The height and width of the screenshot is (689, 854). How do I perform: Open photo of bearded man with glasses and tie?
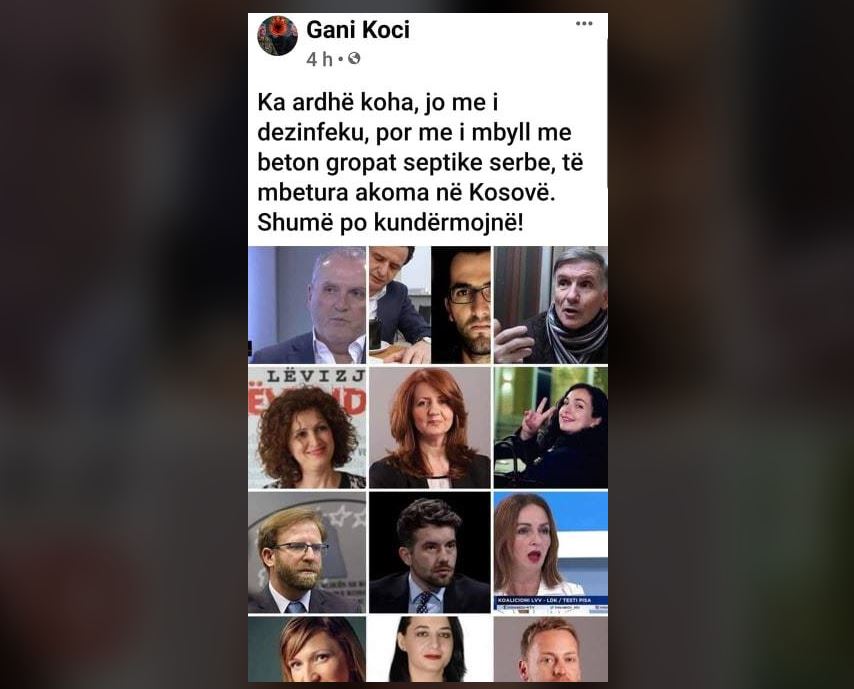307,552
